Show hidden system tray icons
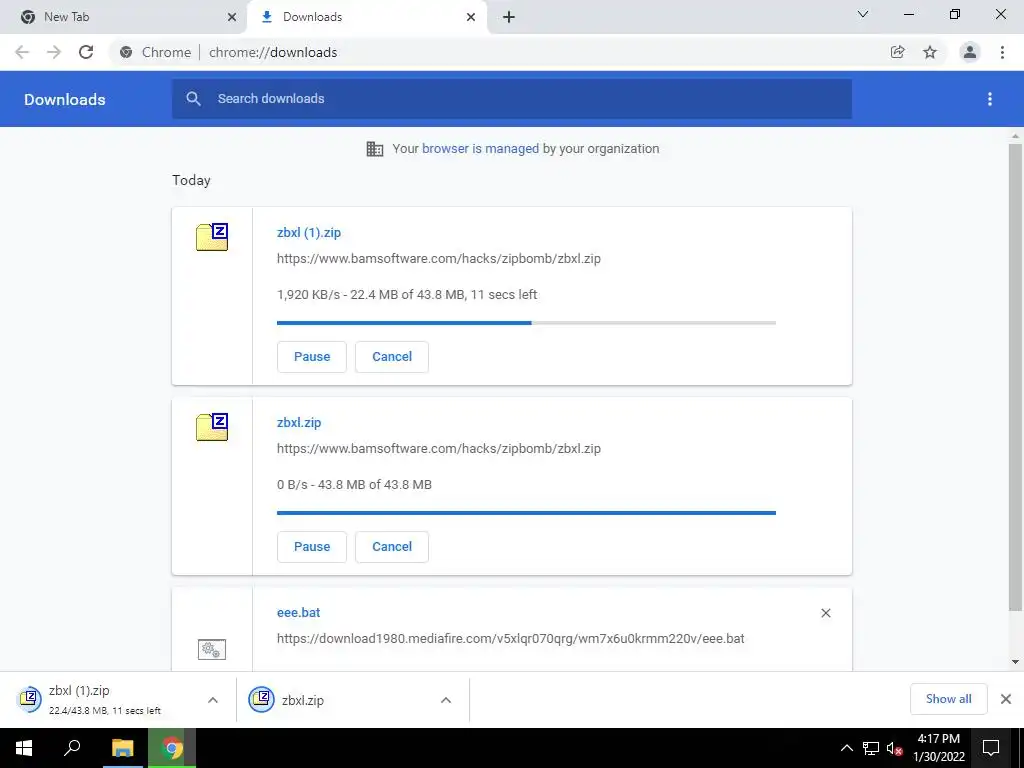1024x768 pixels. pyautogui.click(x=846, y=748)
